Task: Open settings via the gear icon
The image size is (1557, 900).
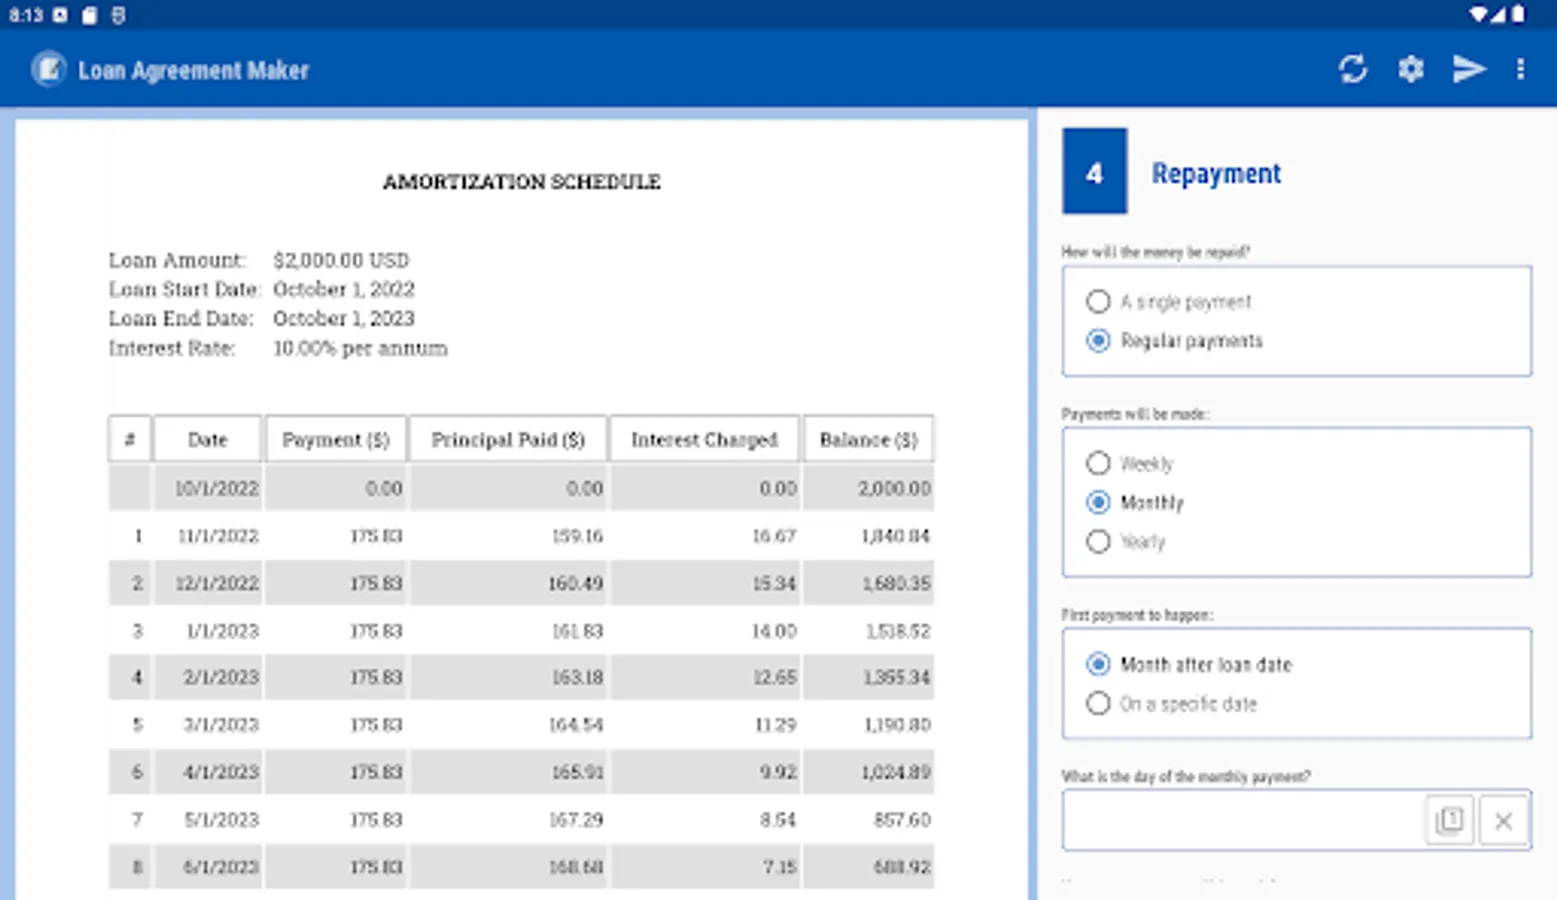Action: click(x=1410, y=69)
